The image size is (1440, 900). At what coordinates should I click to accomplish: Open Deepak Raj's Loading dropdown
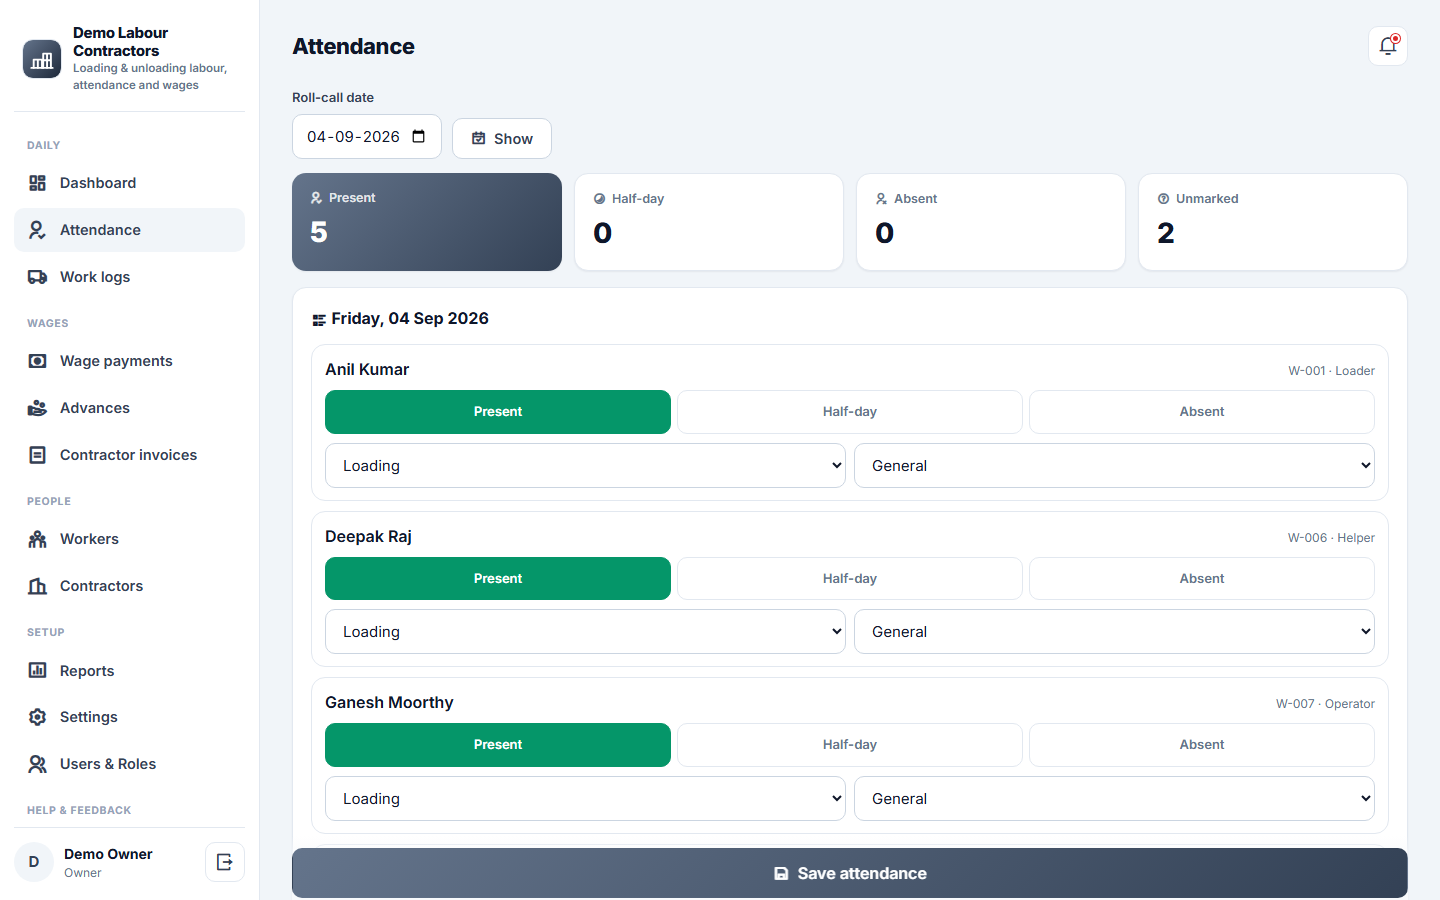pyautogui.click(x=585, y=632)
